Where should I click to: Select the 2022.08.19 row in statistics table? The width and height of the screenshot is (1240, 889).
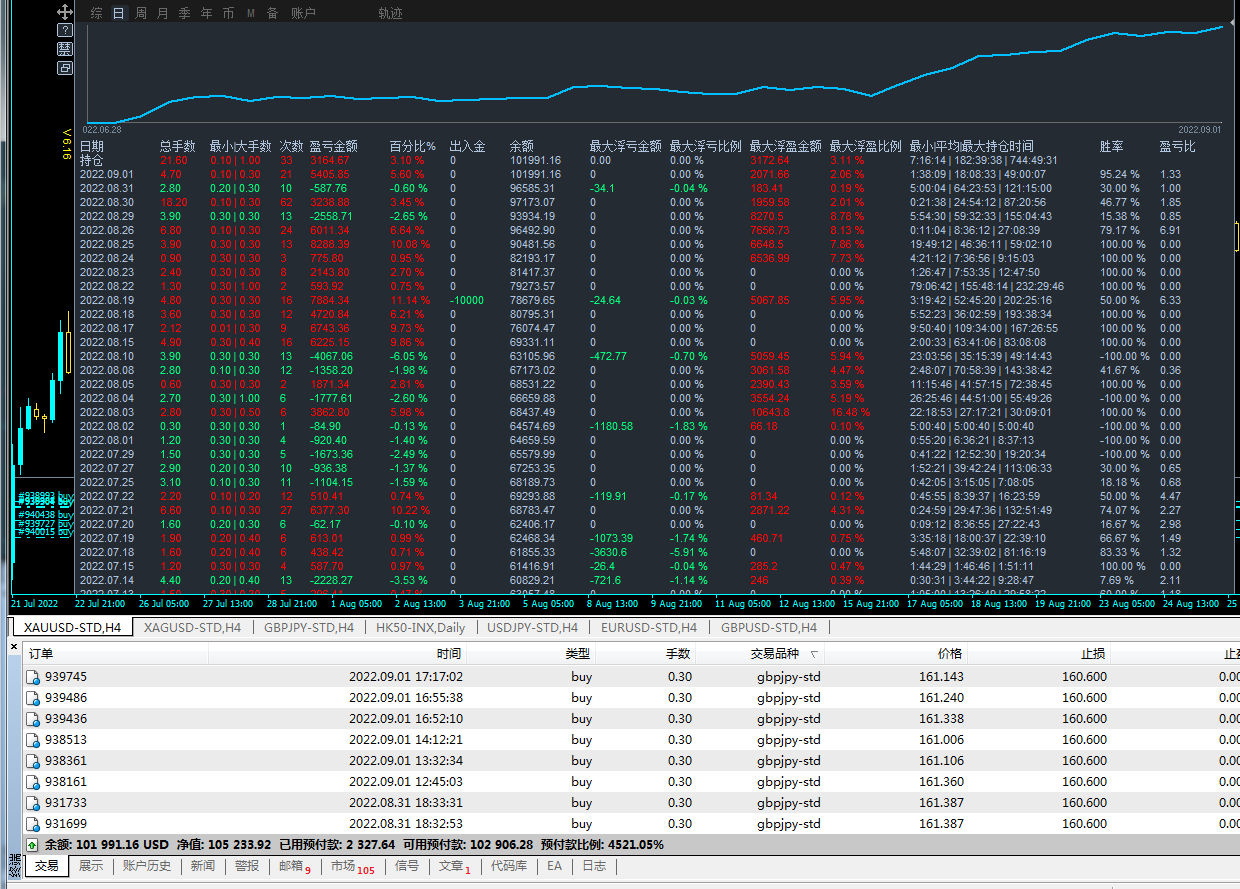pos(107,300)
